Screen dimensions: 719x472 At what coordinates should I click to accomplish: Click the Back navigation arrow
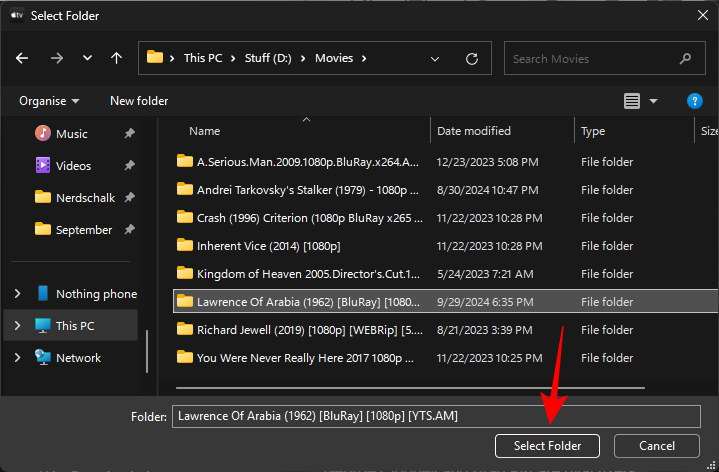(x=22, y=58)
